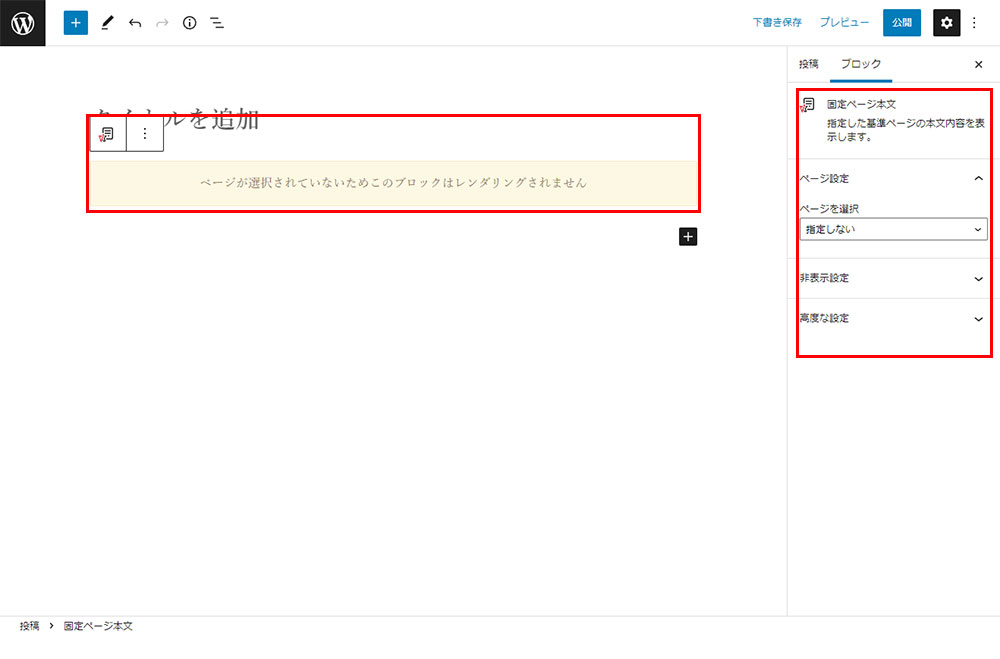Add a block with black plus button
The width and height of the screenshot is (1000, 659).
point(688,237)
